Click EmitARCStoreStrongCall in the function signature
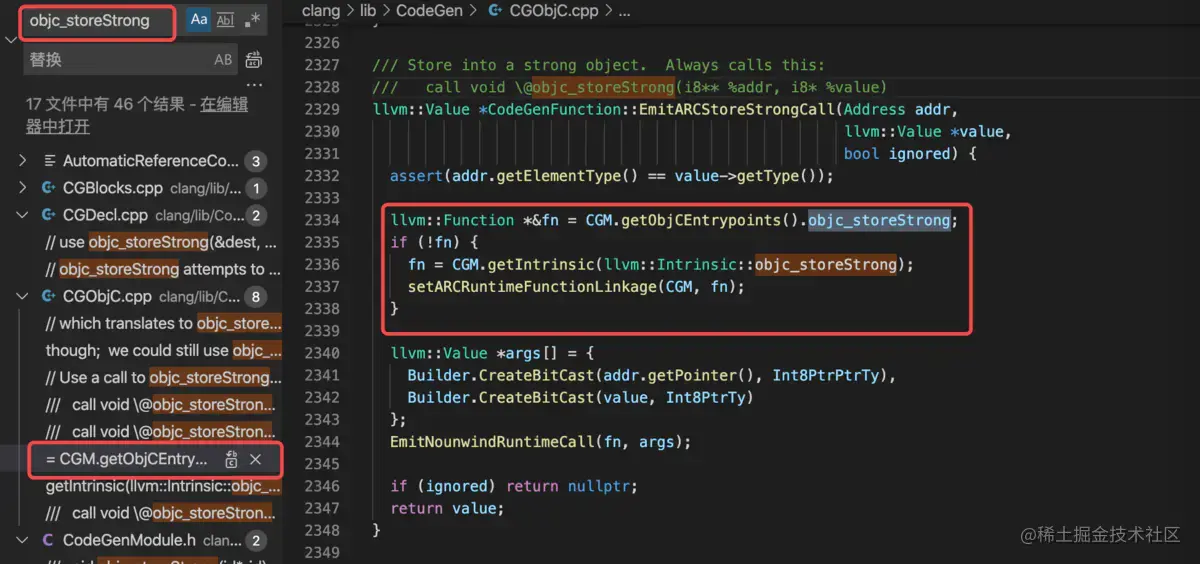1200x564 pixels. (x=737, y=109)
